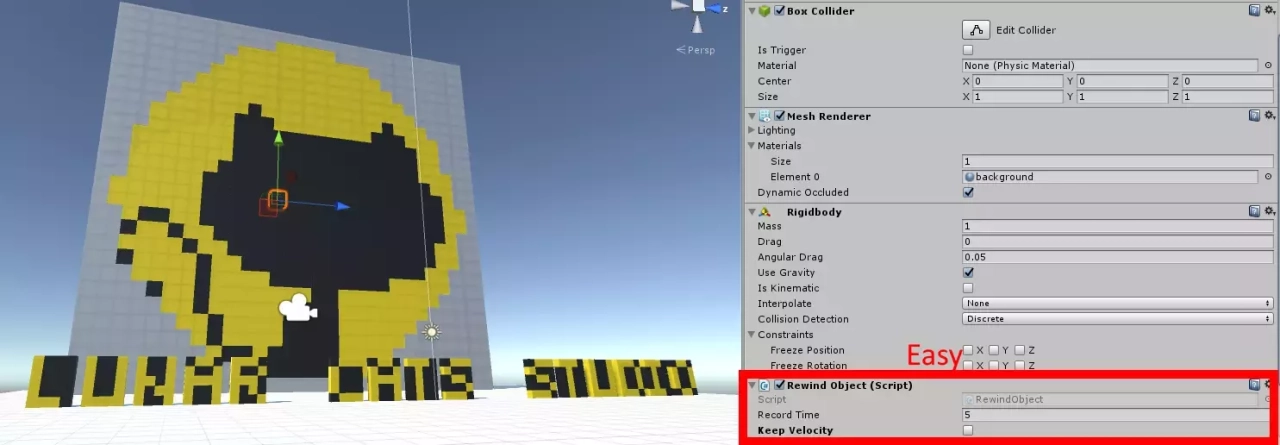Collapse the Box Collider component foldout
Screen dimensions: 1280x445
click(x=752, y=11)
